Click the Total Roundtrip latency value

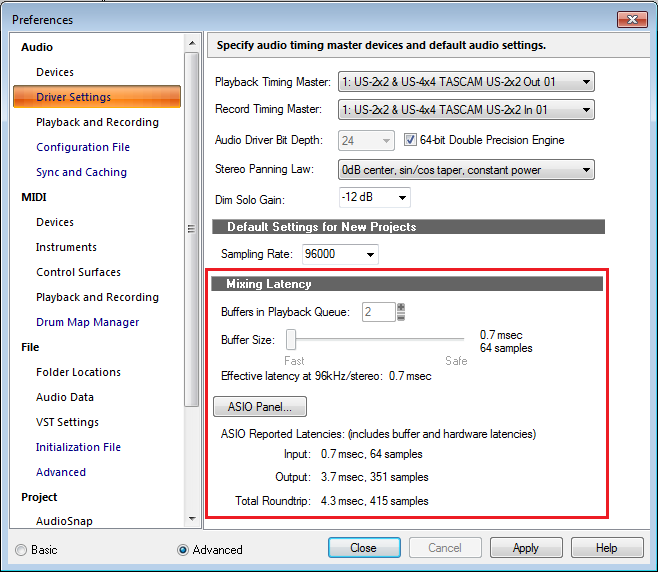pos(374,501)
